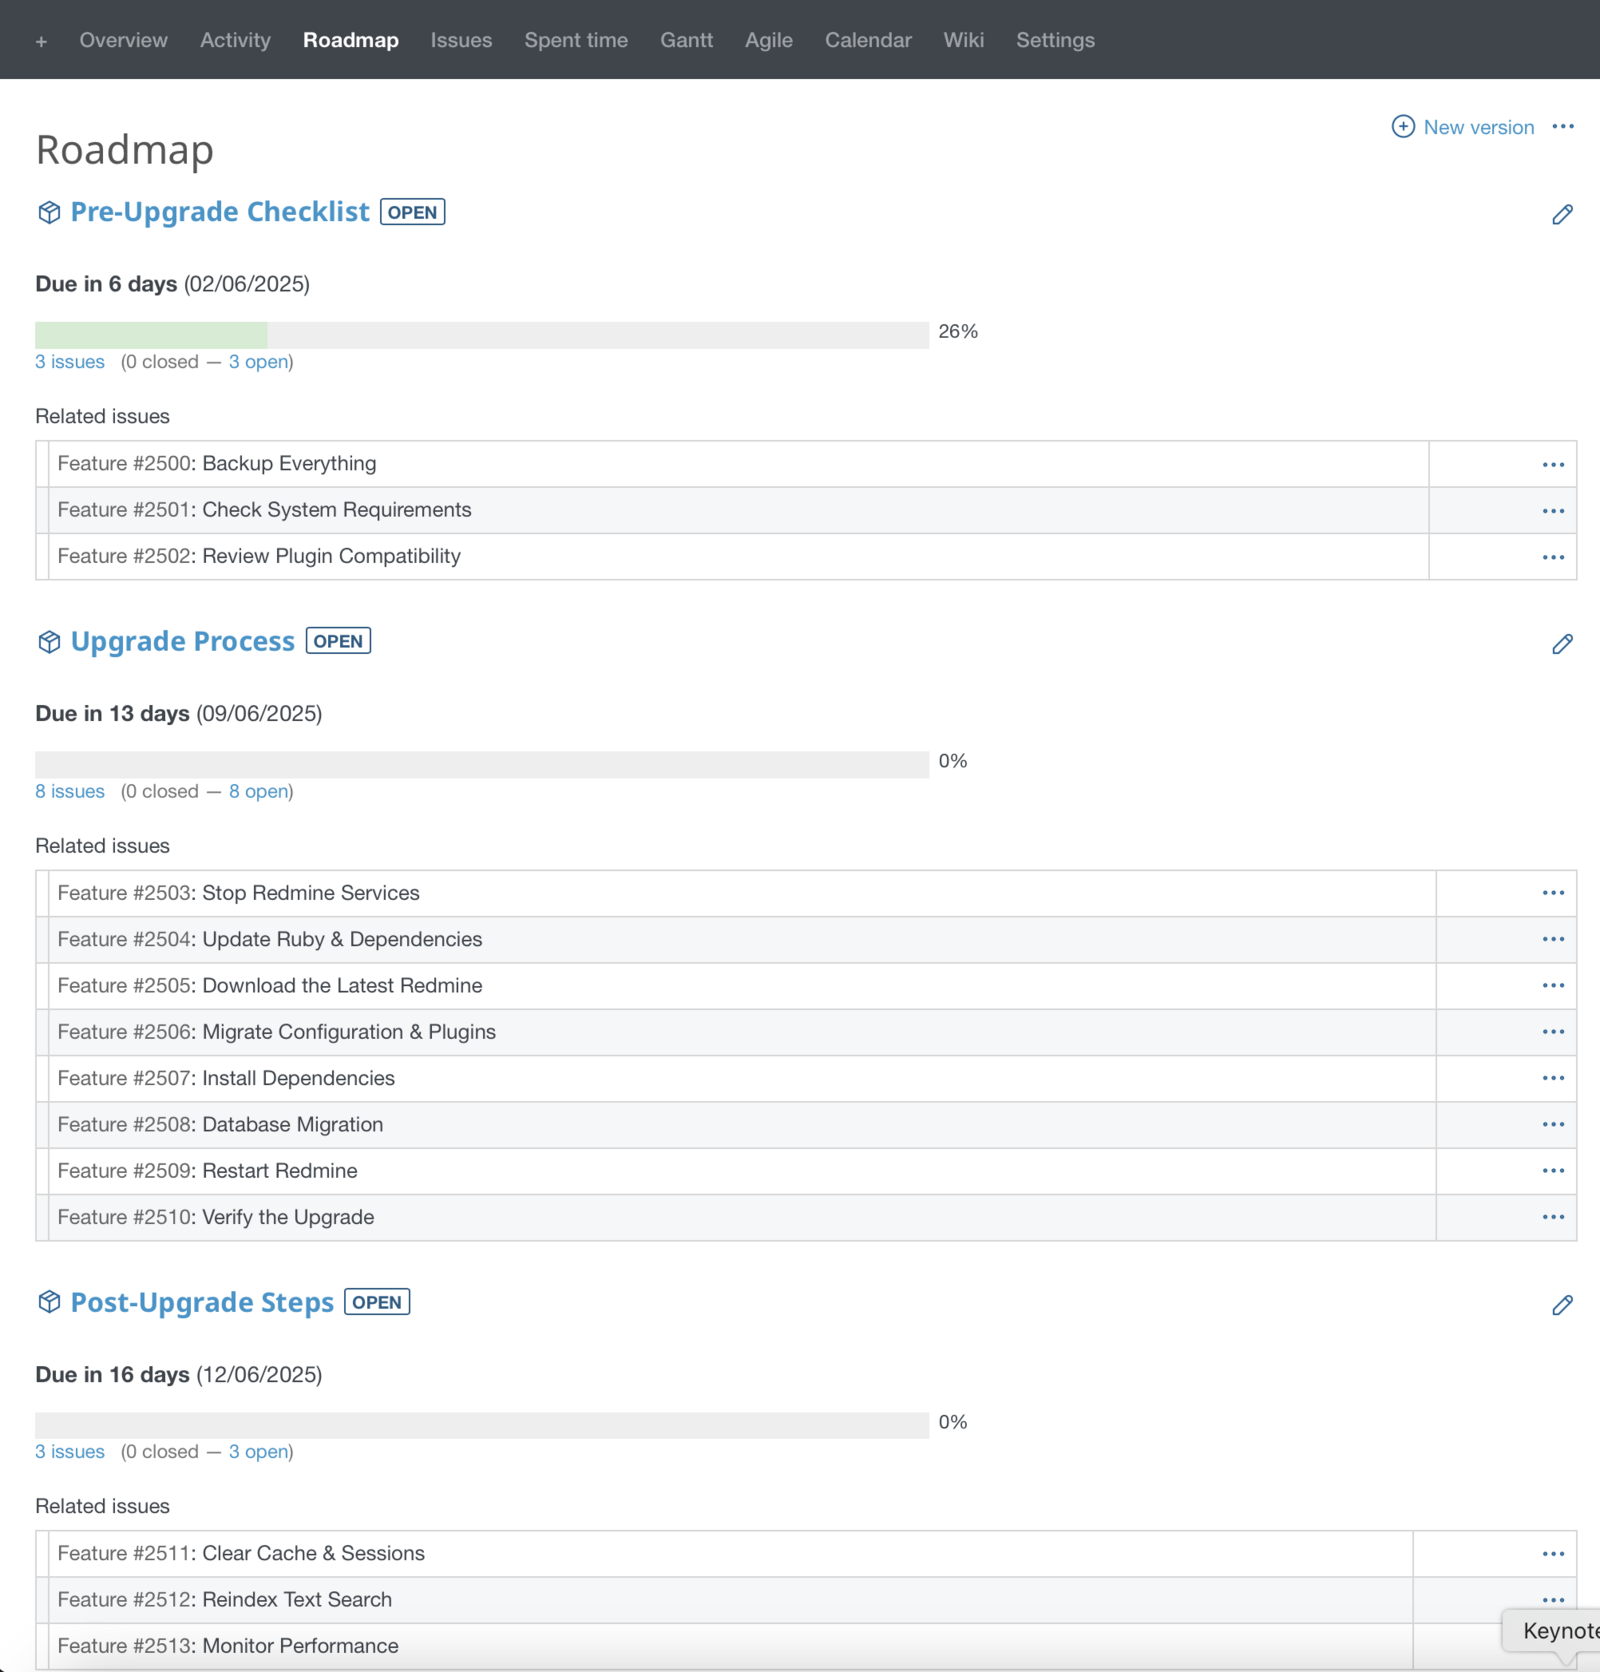The height and width of the screenshot is (1672, 1600).
Task: Switch to the Gantt tab
Action: click(x=686, y=41)
